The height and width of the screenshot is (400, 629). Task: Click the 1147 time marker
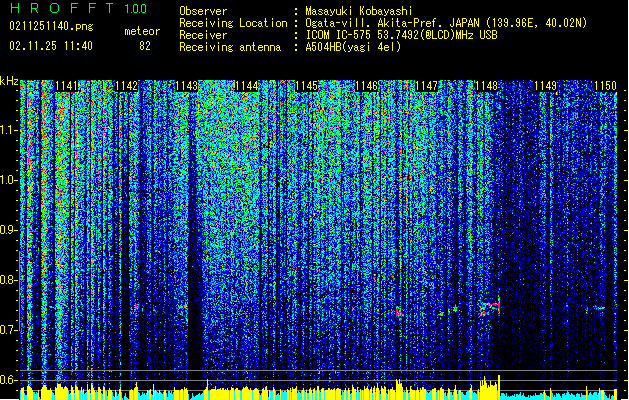pyautogui.click(x=426, y=86)
